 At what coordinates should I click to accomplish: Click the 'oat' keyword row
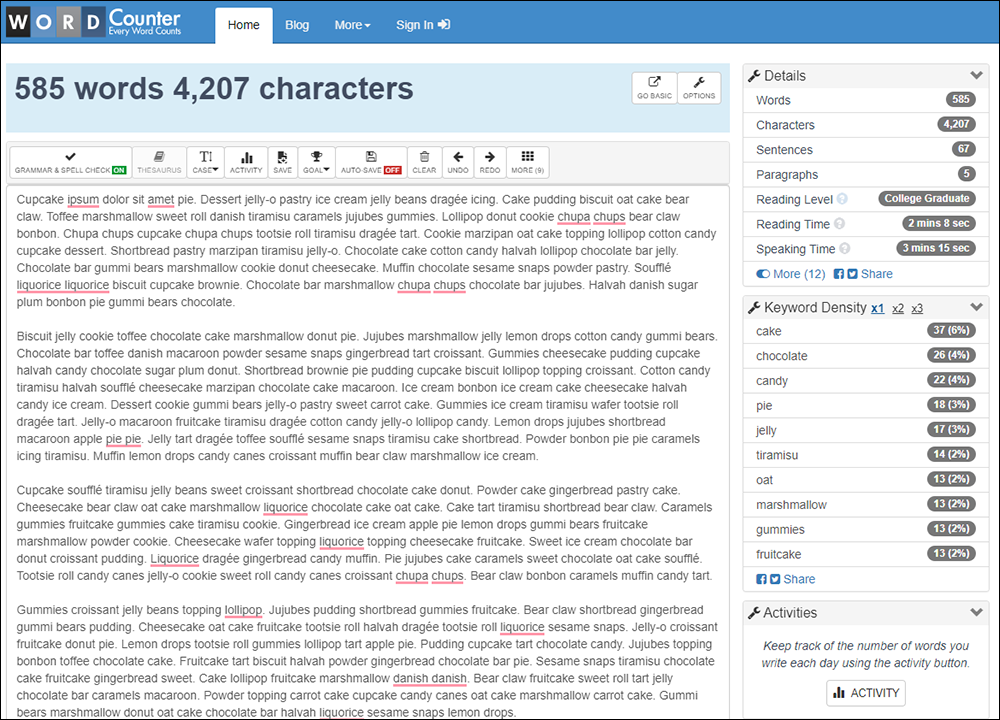coord(865,480)
